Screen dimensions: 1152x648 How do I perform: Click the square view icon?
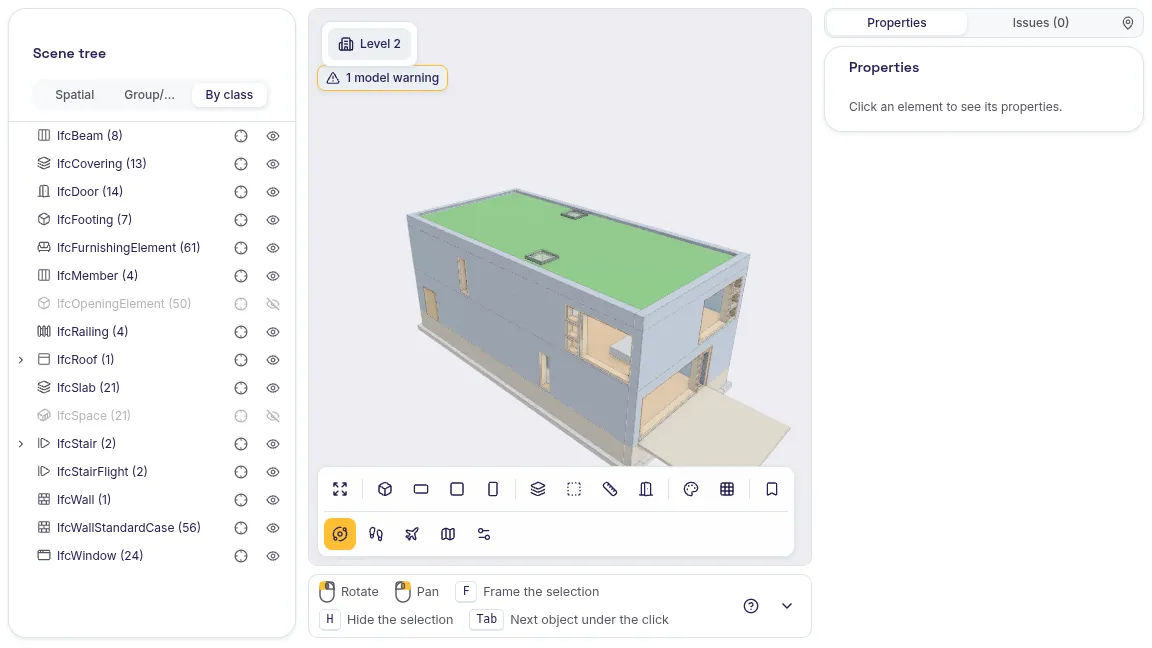(x=457, y=489)
